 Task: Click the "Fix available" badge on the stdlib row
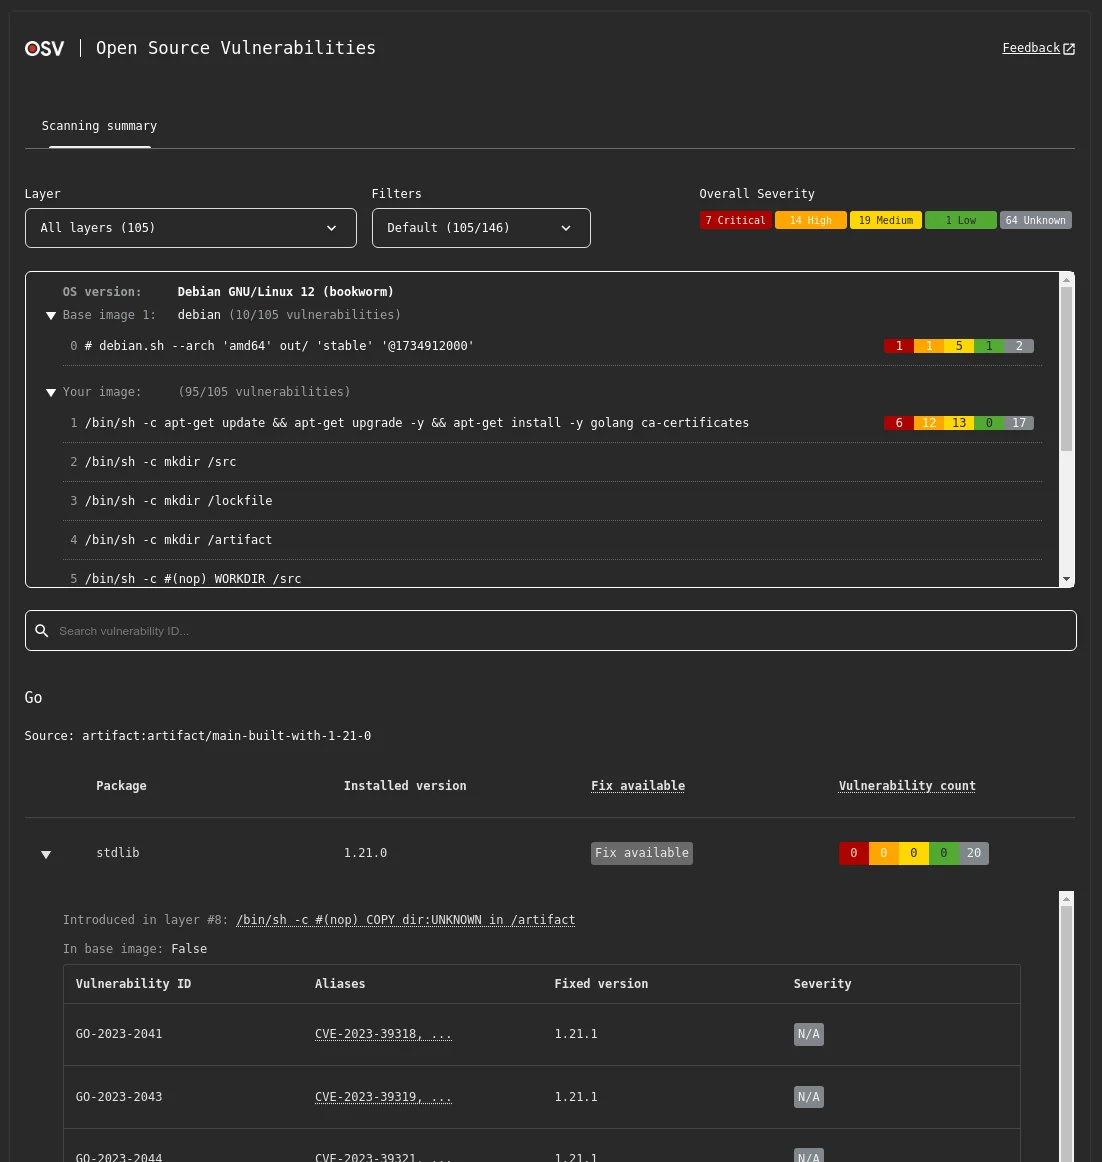point(641,853)
